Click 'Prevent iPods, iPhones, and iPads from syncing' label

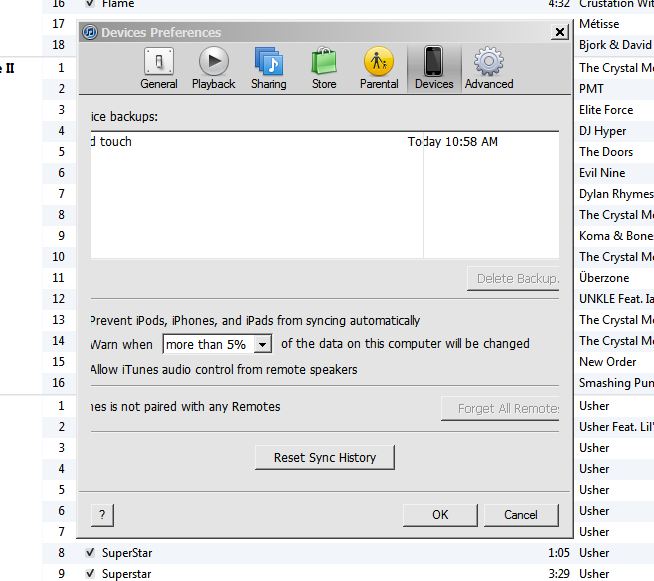[x=255, y=320]
